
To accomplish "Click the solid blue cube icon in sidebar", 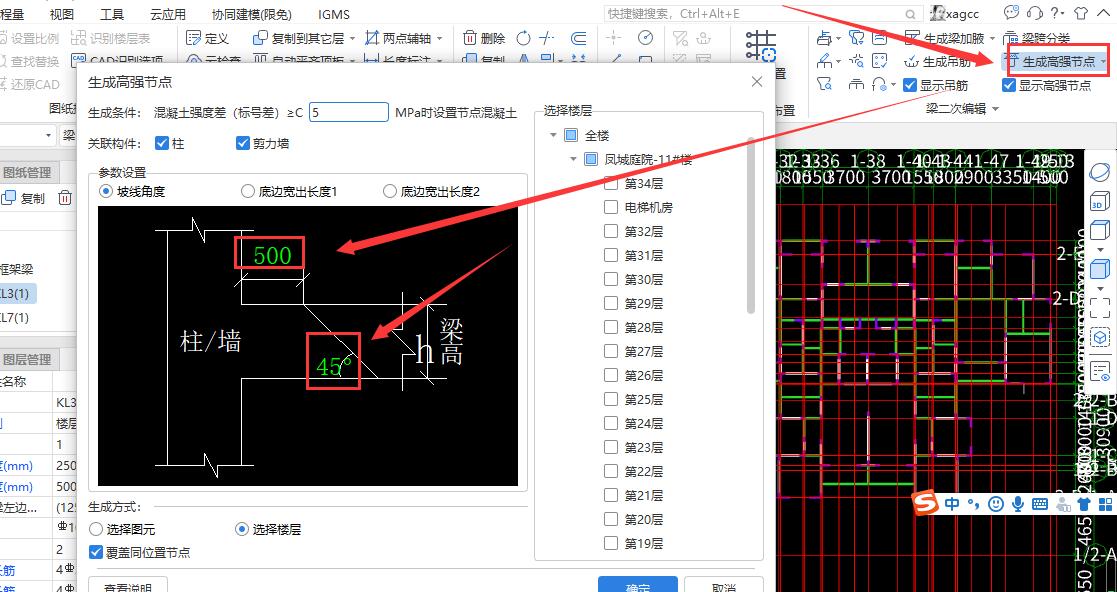I will [x=1100, y=269].
